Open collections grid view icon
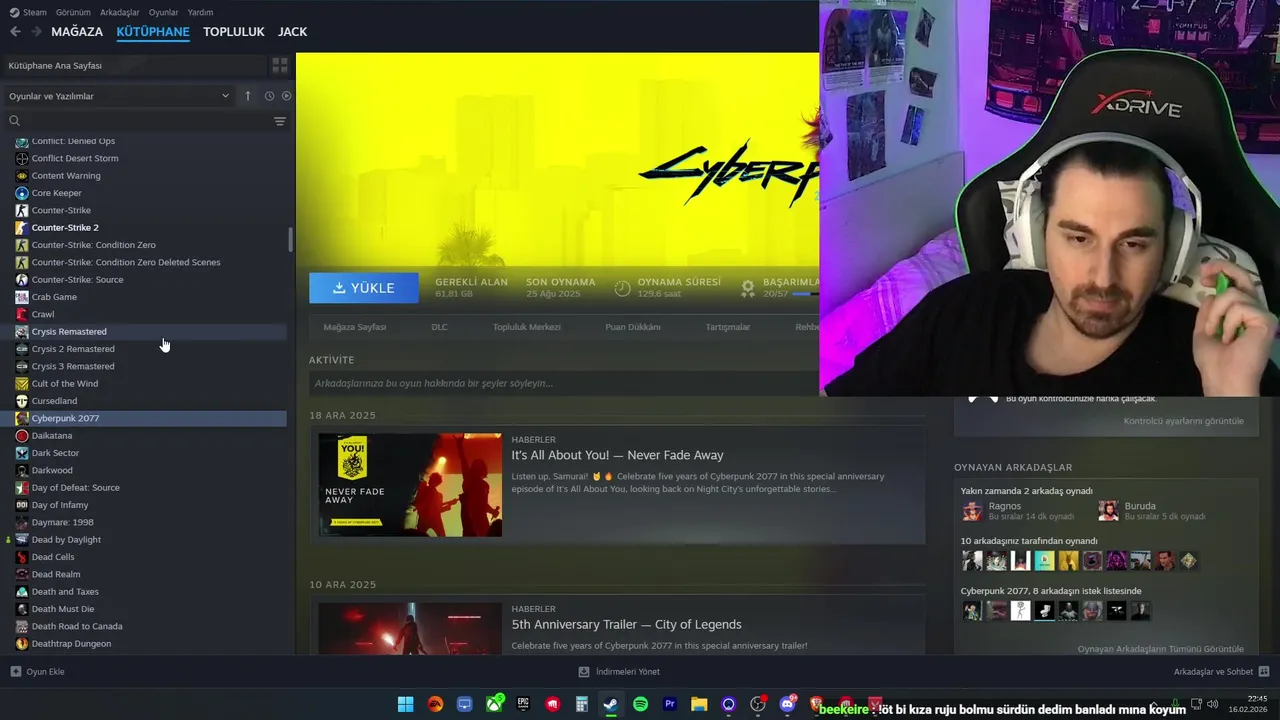1280x720 pixels. [x=280, y=65]
